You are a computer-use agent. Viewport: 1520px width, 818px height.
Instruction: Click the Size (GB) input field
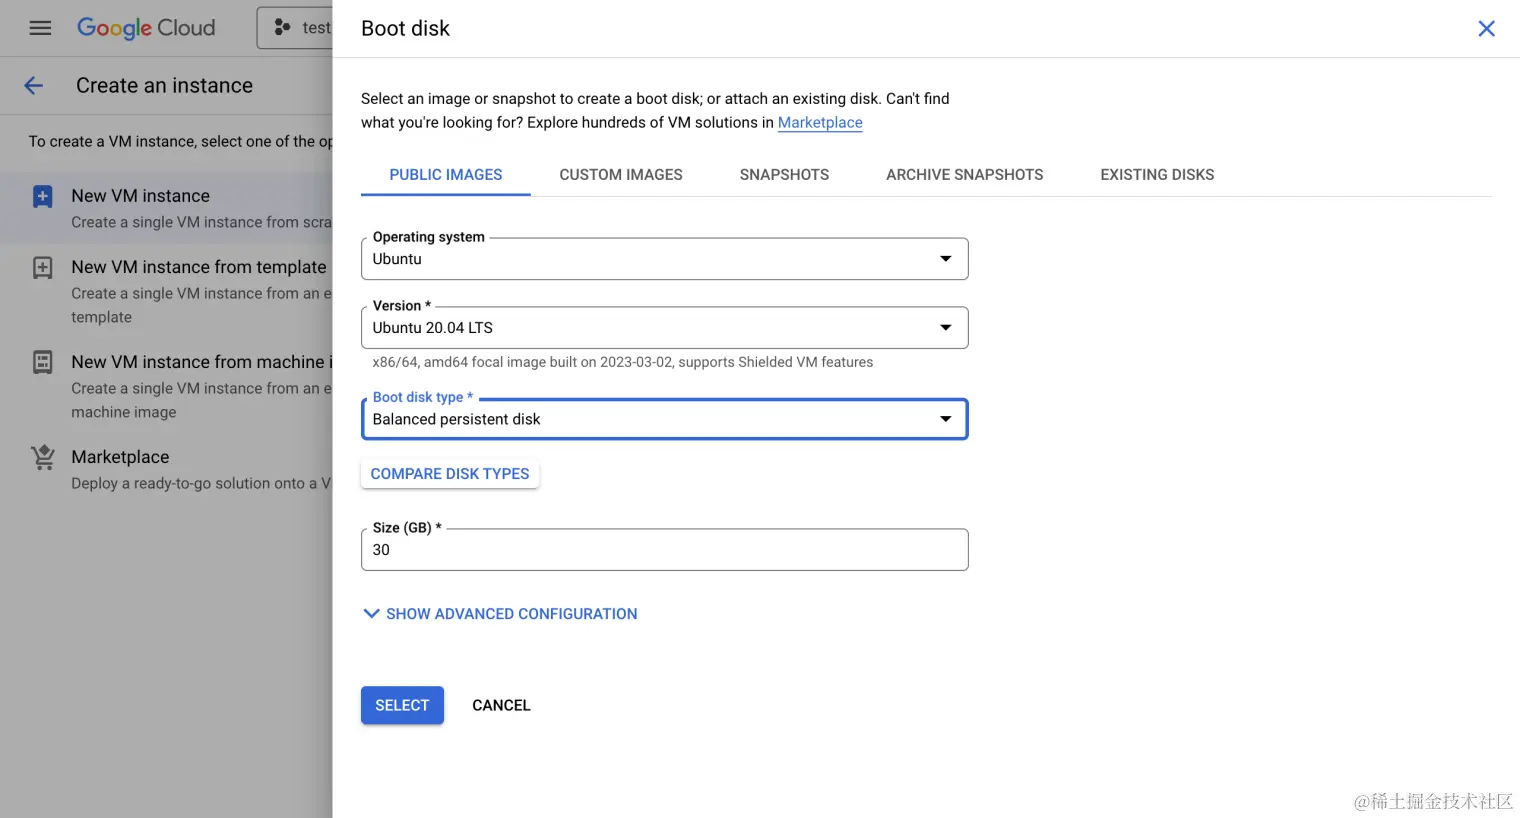coord(664,550)
